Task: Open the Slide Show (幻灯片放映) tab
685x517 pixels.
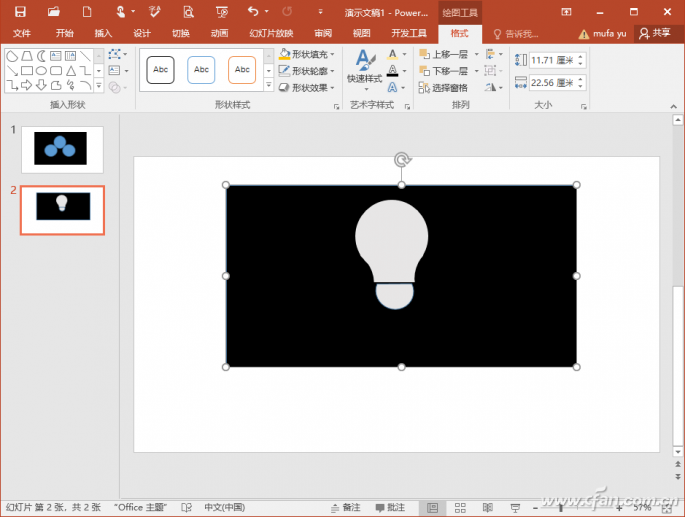Action: tap(271, 33)
